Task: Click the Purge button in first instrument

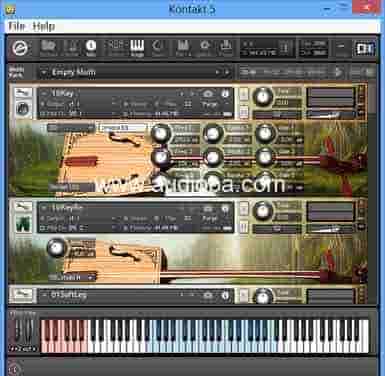Action: 210,104
